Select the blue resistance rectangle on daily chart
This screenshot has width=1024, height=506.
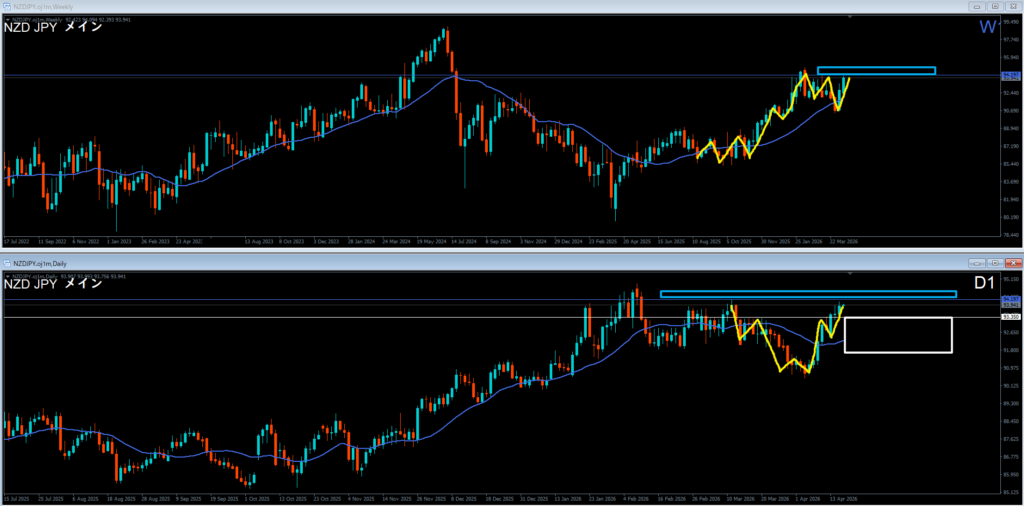click(x=808, y=294)
